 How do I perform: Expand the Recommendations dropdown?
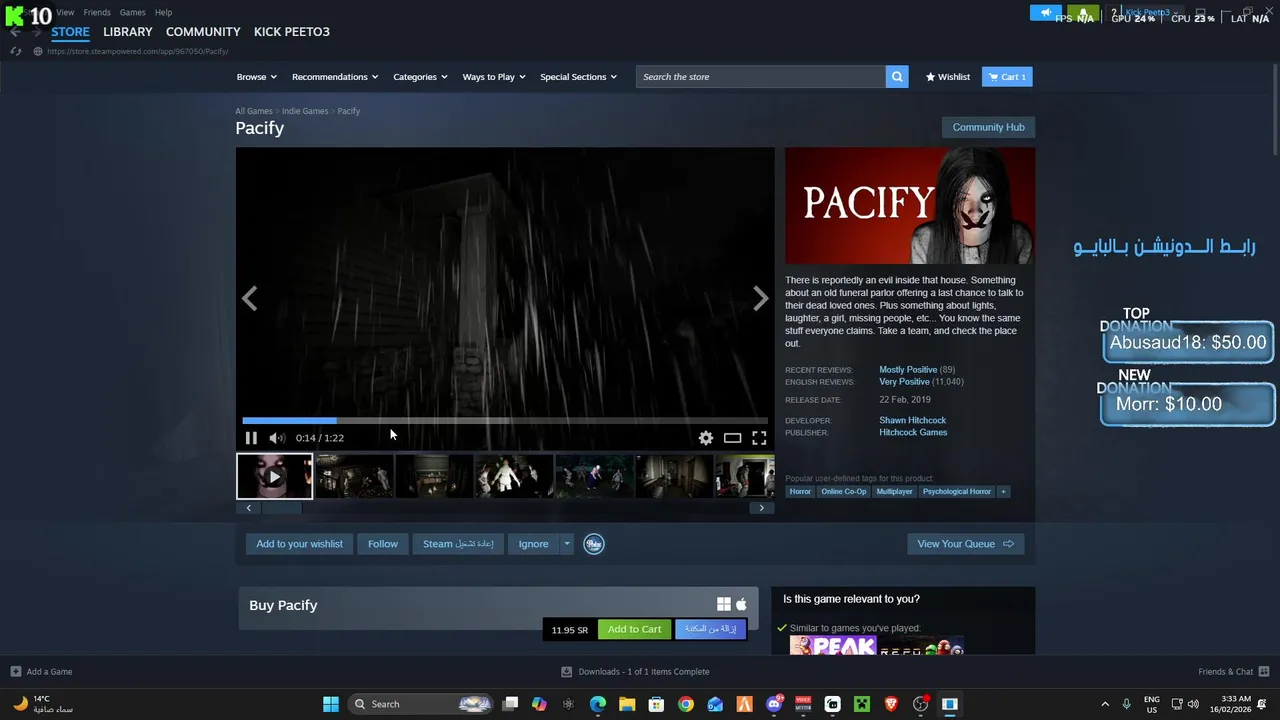[335, 77]
